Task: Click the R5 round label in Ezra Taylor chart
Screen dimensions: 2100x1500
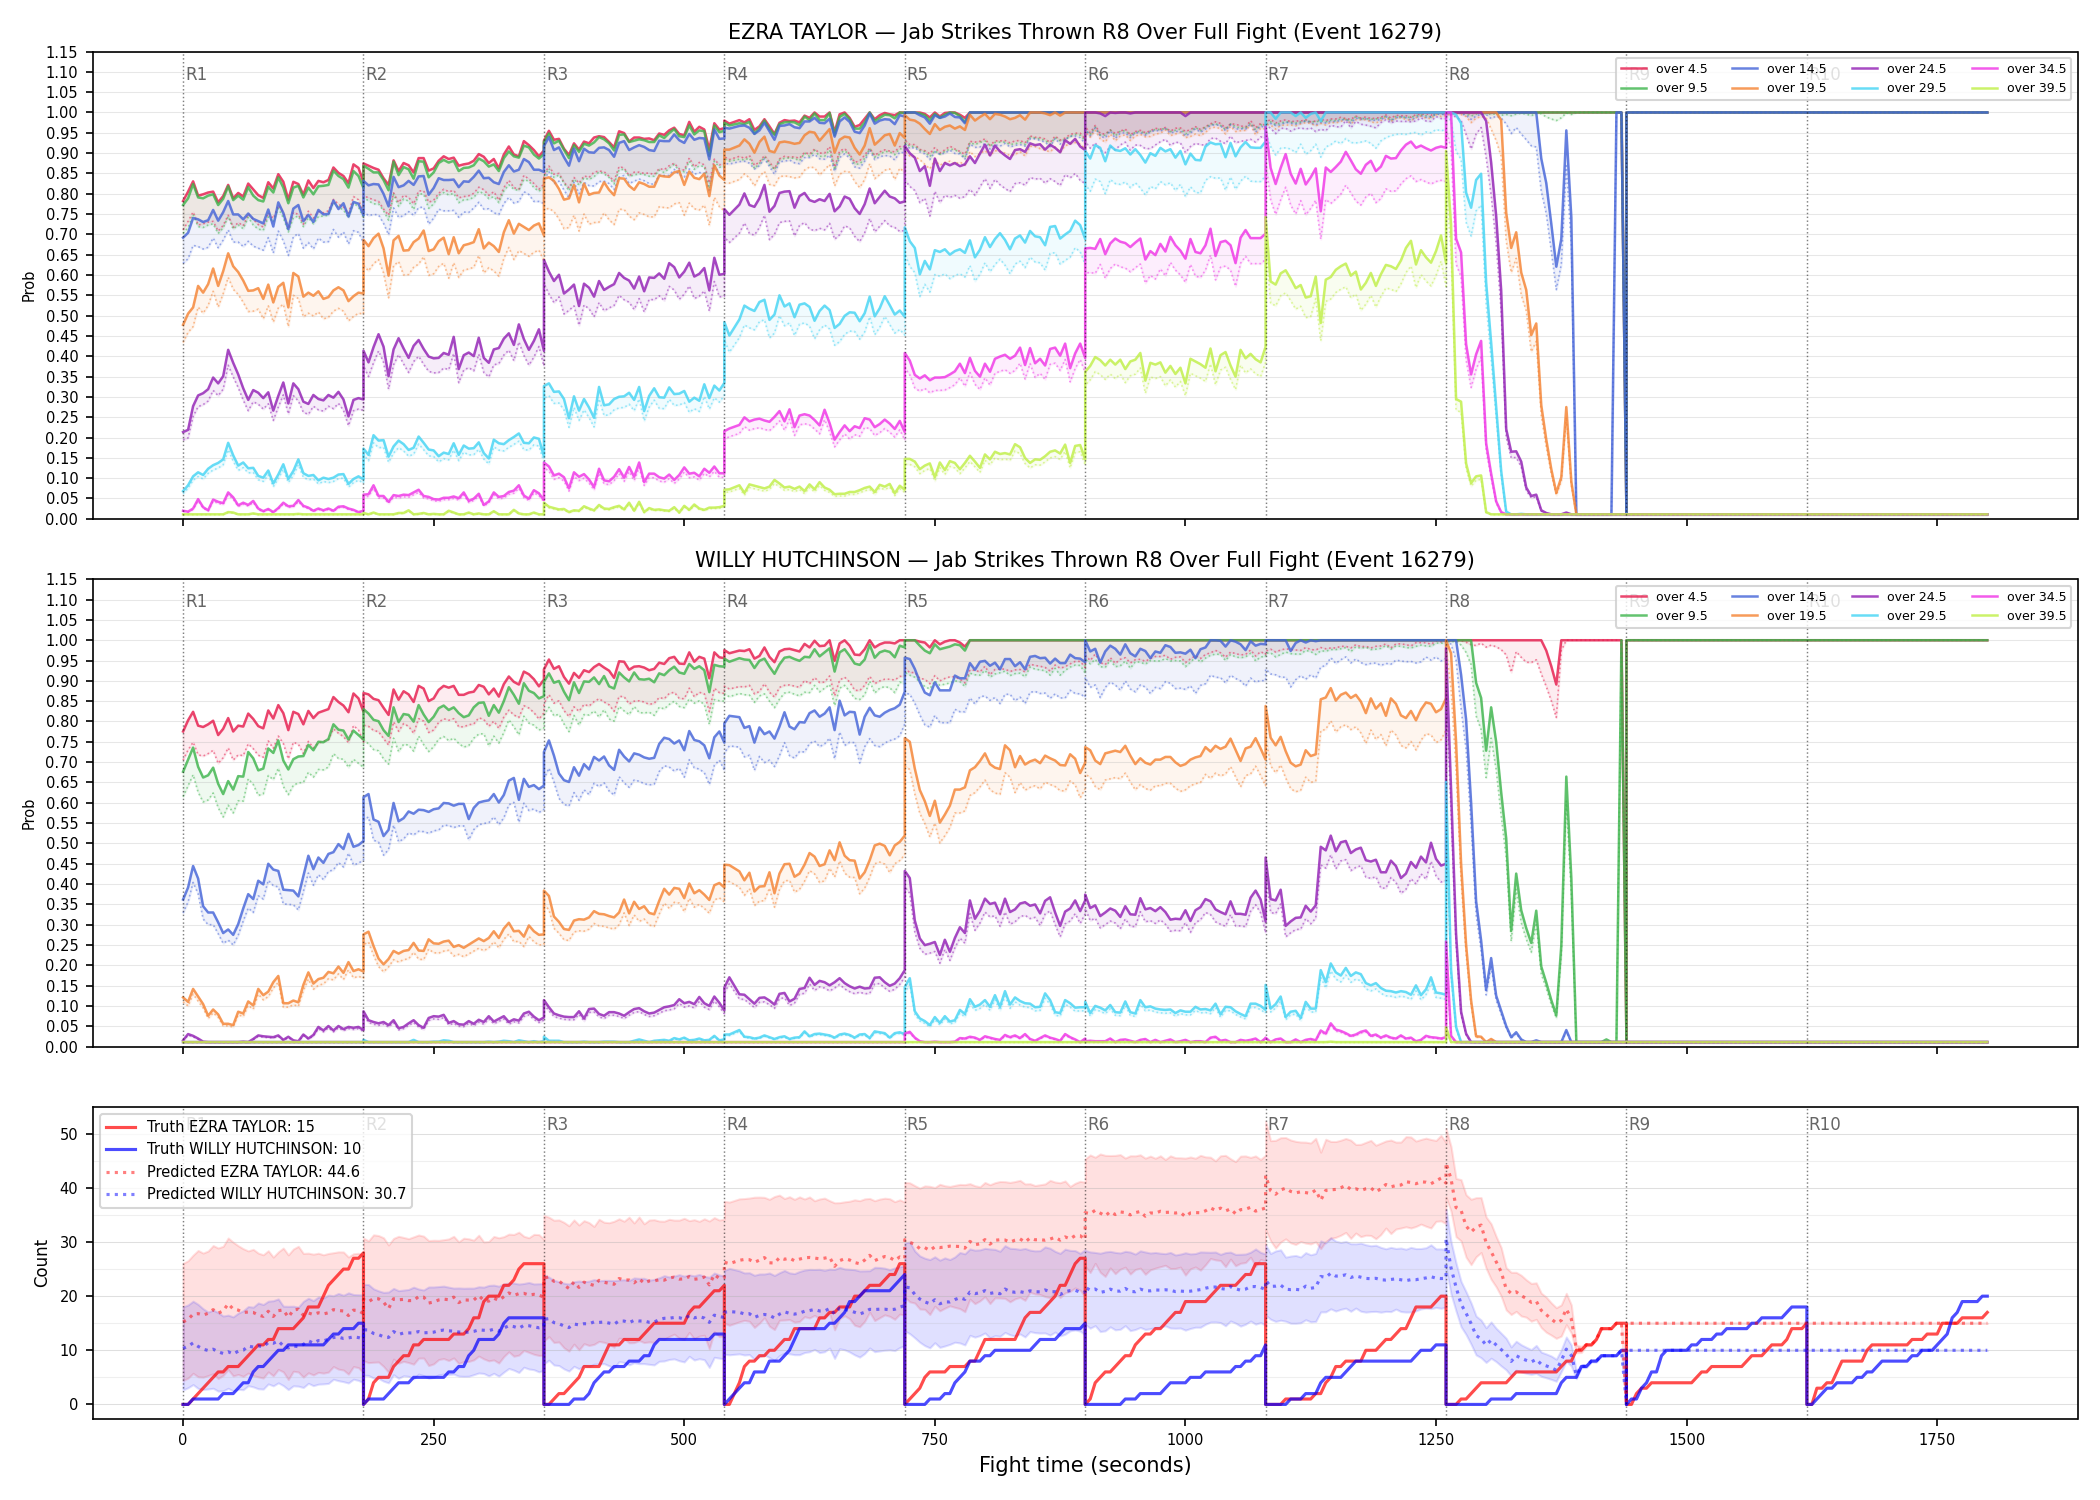Action: click(917, 74)
